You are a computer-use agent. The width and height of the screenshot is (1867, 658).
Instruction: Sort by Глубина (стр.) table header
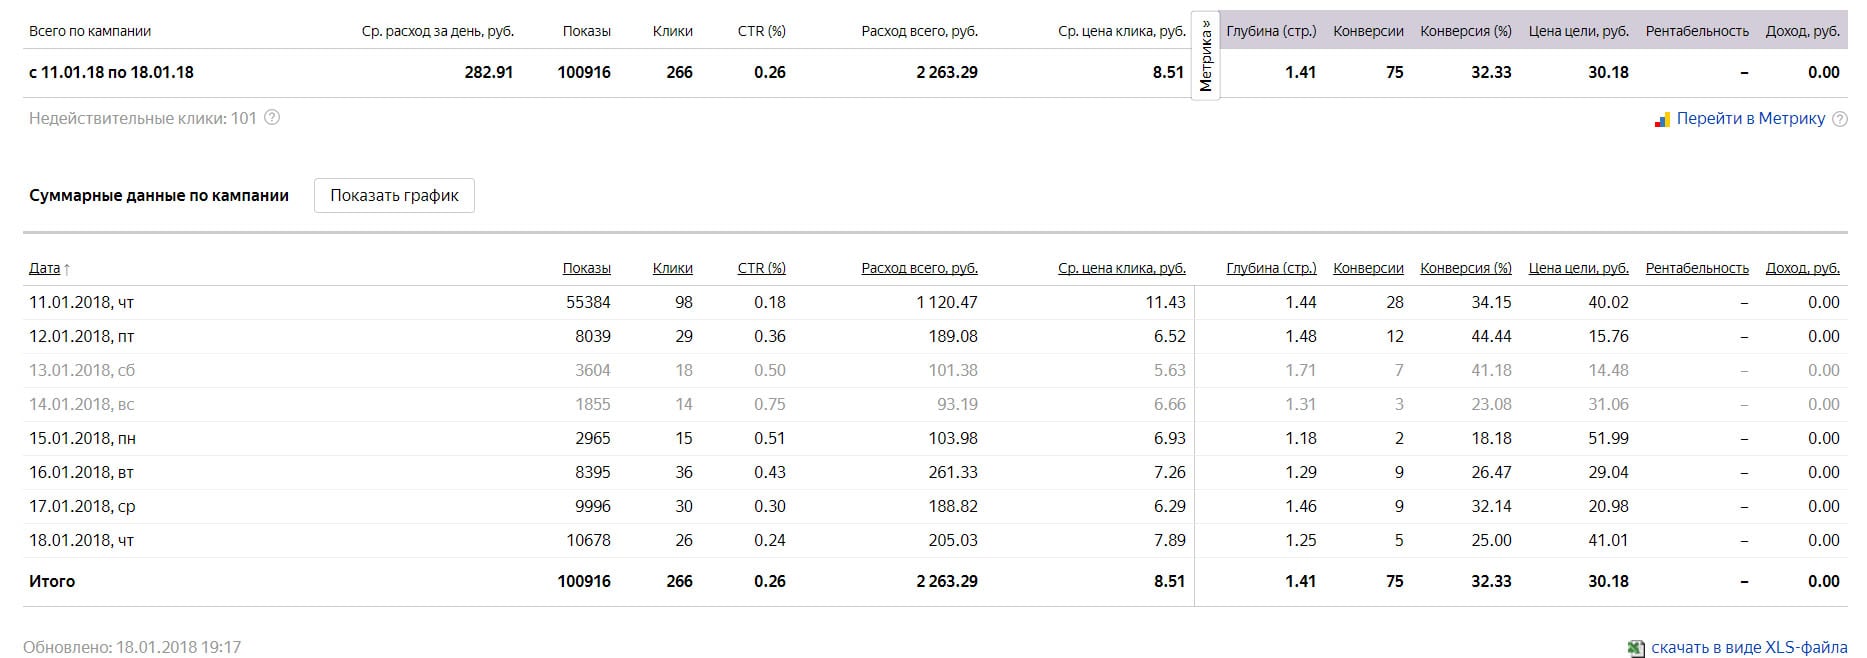click(x=1271, y=268)
